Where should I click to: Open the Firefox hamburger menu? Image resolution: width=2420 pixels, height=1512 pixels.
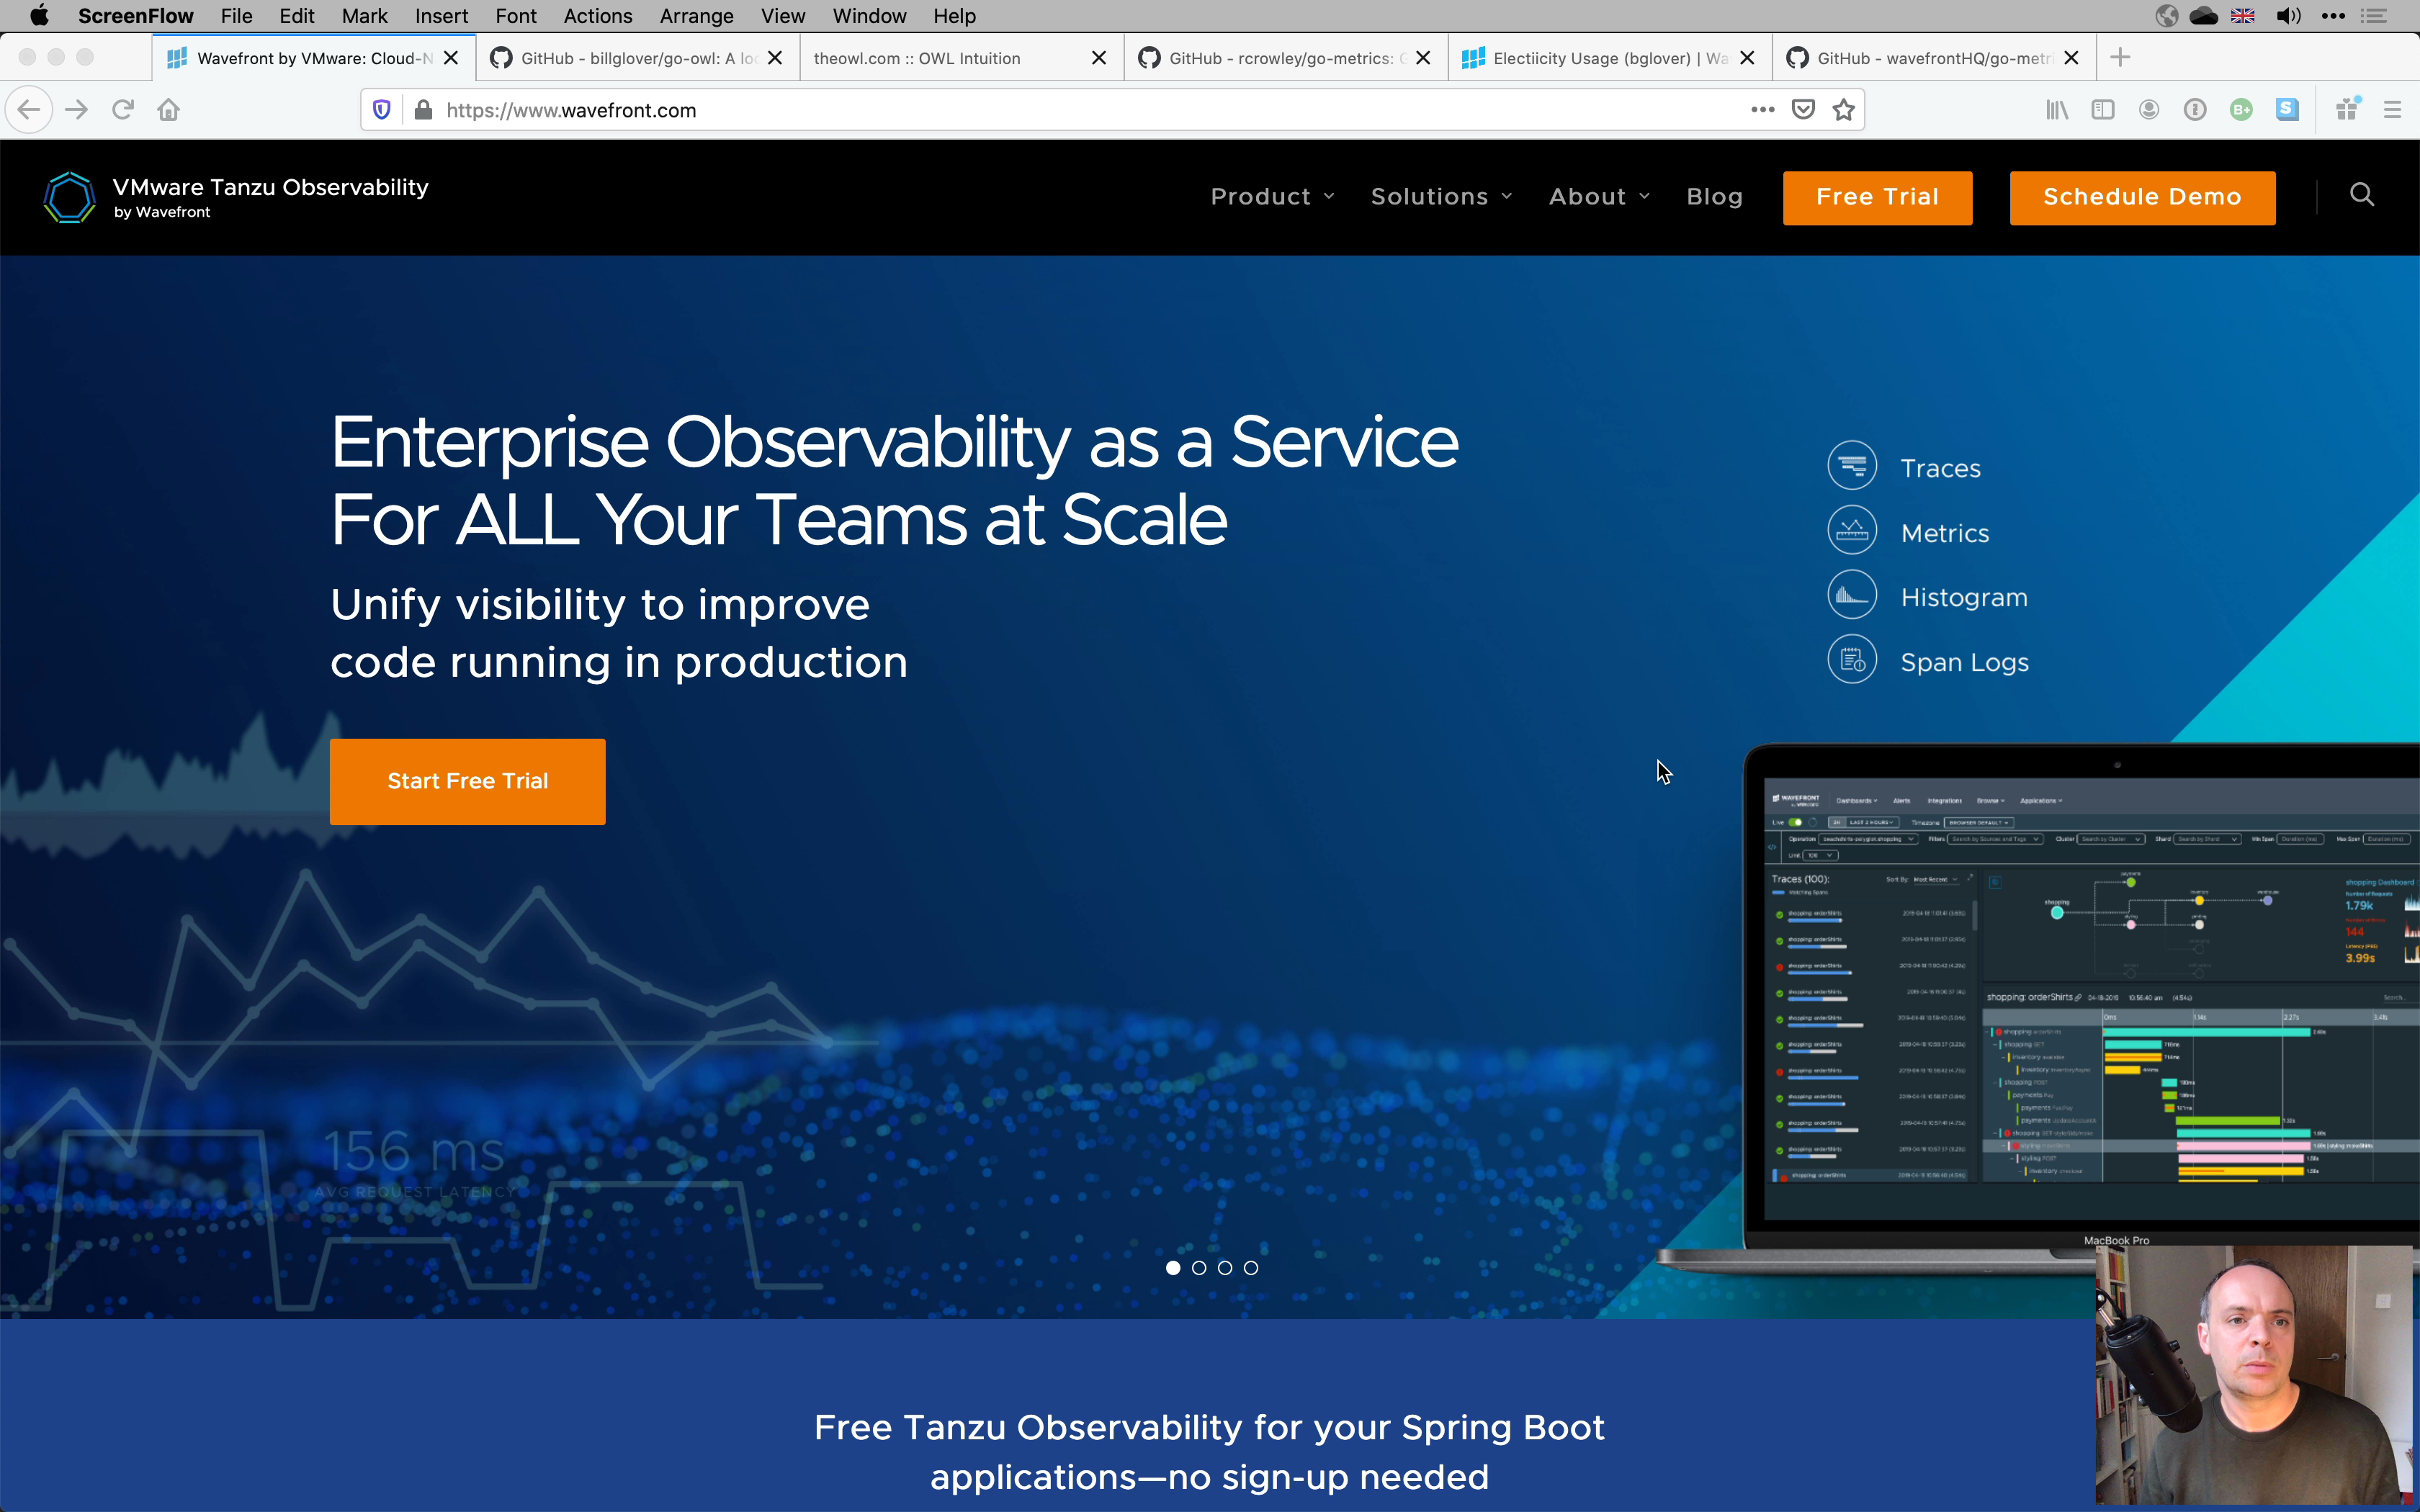[x=2392, y=110]
